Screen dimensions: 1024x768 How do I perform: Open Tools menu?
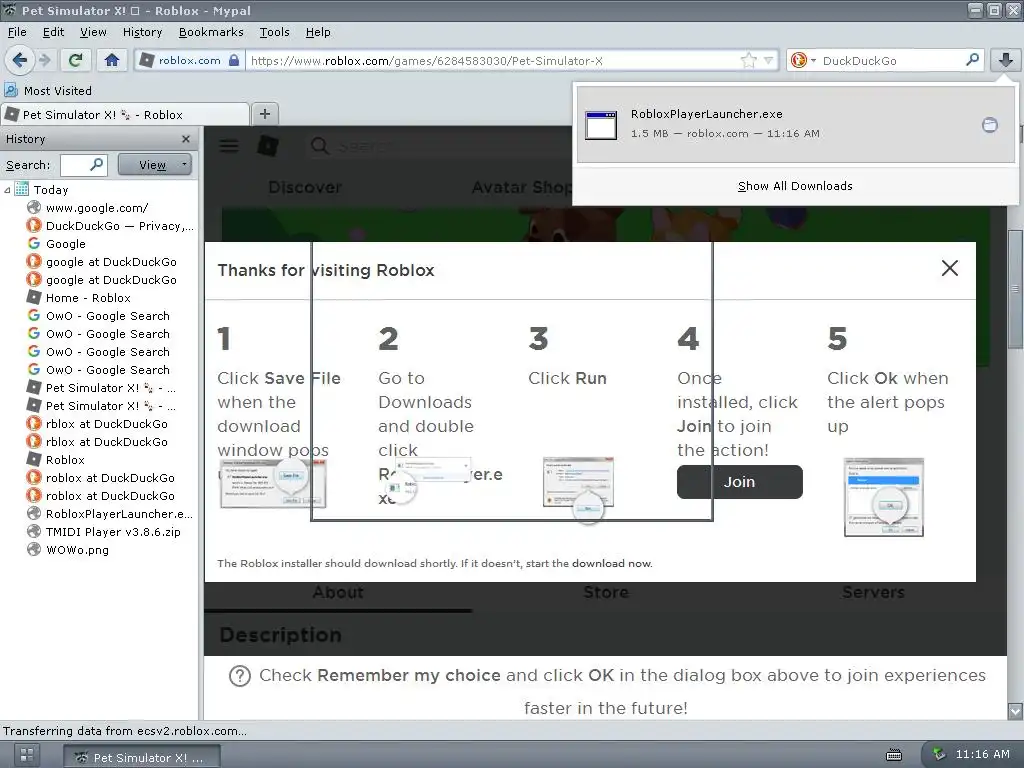pos(274,32)
